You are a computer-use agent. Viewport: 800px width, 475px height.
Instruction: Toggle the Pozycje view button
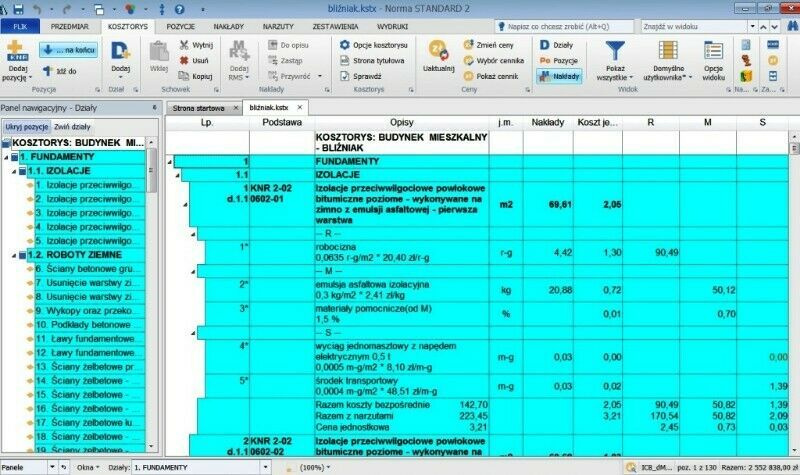coord(558,61)
